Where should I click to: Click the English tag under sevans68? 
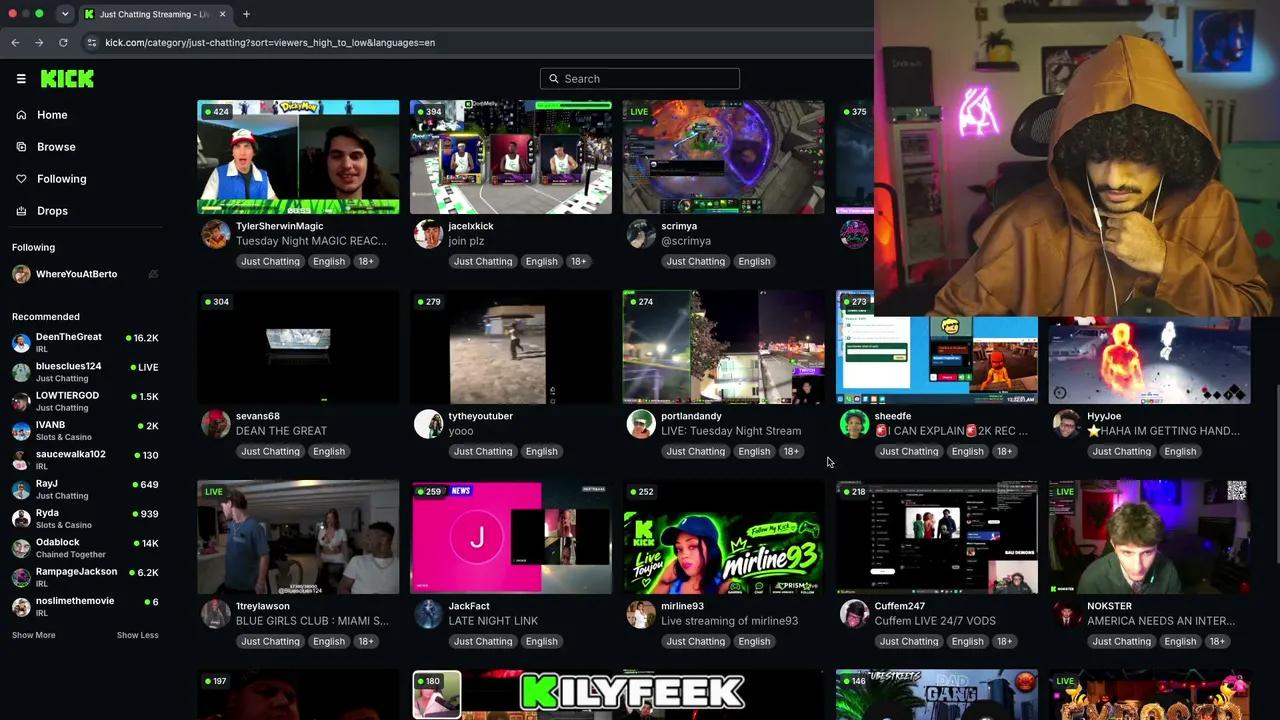(328, 452)
